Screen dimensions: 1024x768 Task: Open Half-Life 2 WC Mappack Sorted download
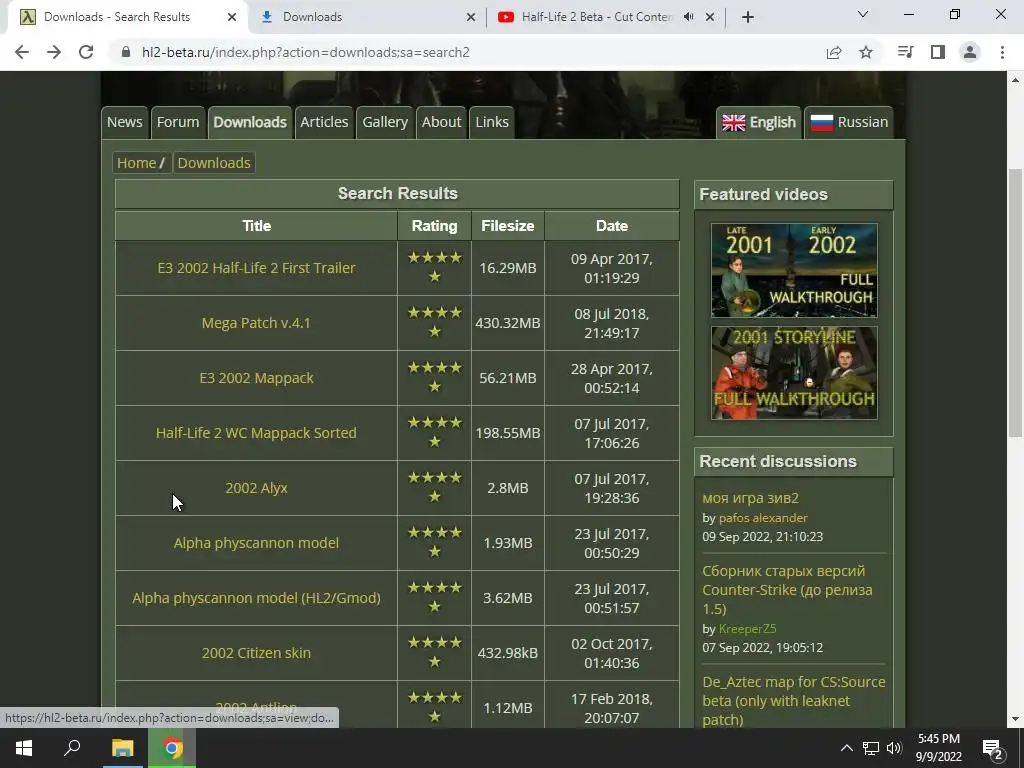(256, 432)
